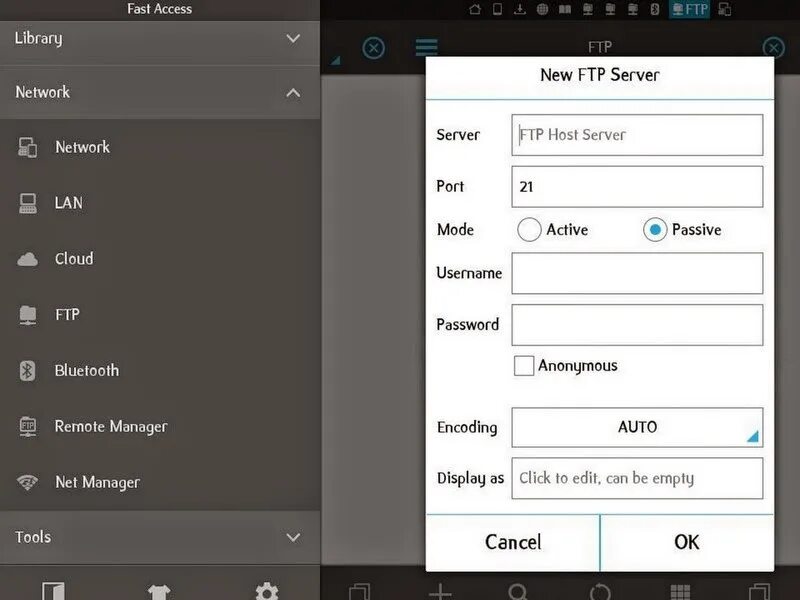Image resolution: width=800 pixels, height=600 pixels.
Task: Close the right window with circled X
Action: 773,48
